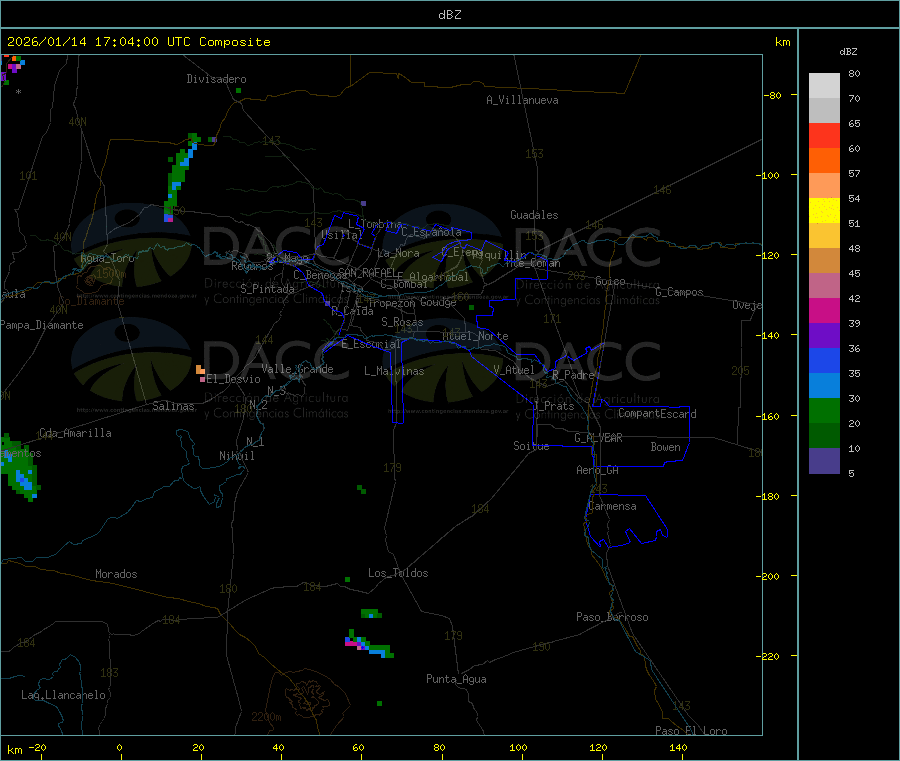Screen dimensions: 900x761
Task: Click the 'Pampa_Diamante' label
Action: click(42, 325)
